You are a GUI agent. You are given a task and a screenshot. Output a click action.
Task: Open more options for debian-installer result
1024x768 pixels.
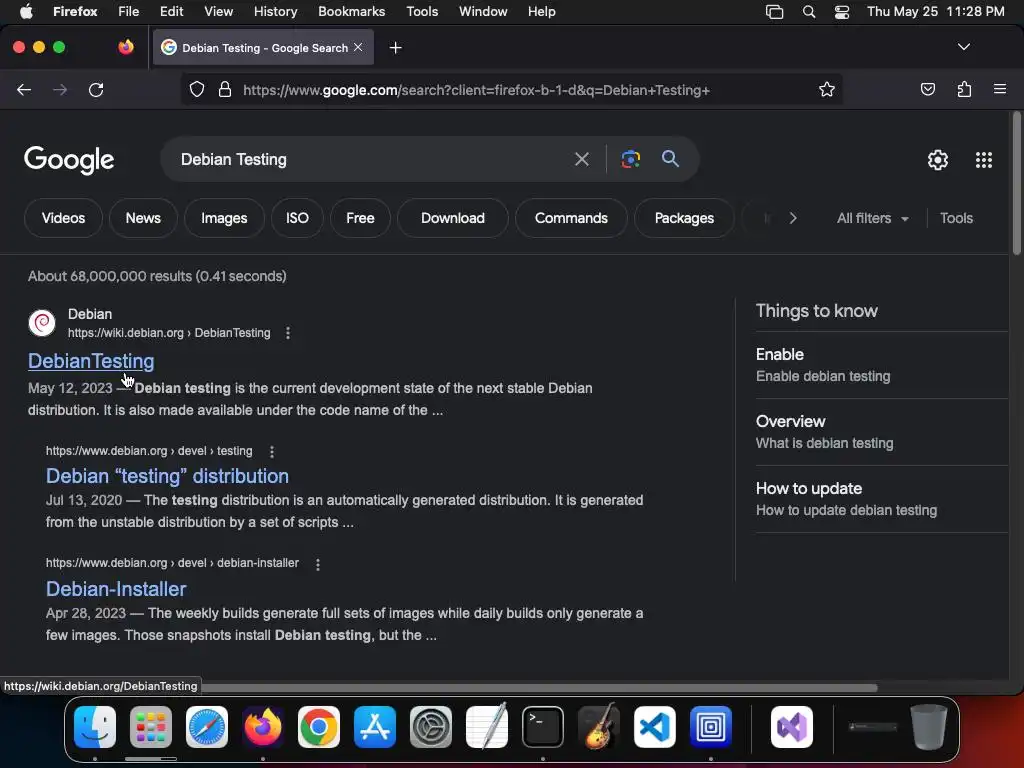pyautogui.click(x=318, y=564)
